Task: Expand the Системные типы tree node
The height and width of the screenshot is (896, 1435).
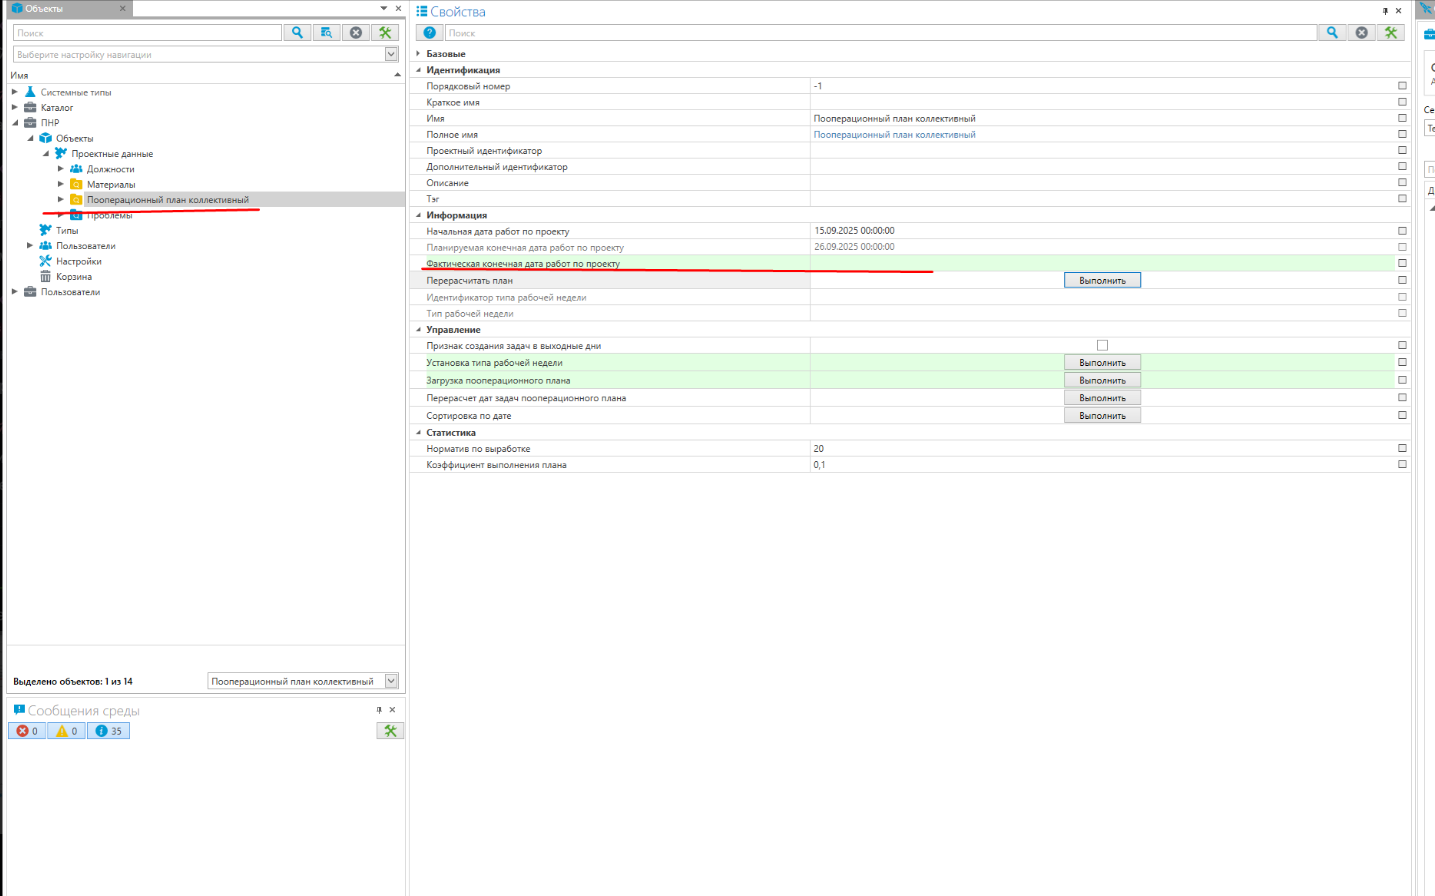Action: click(x=15, y=92)
